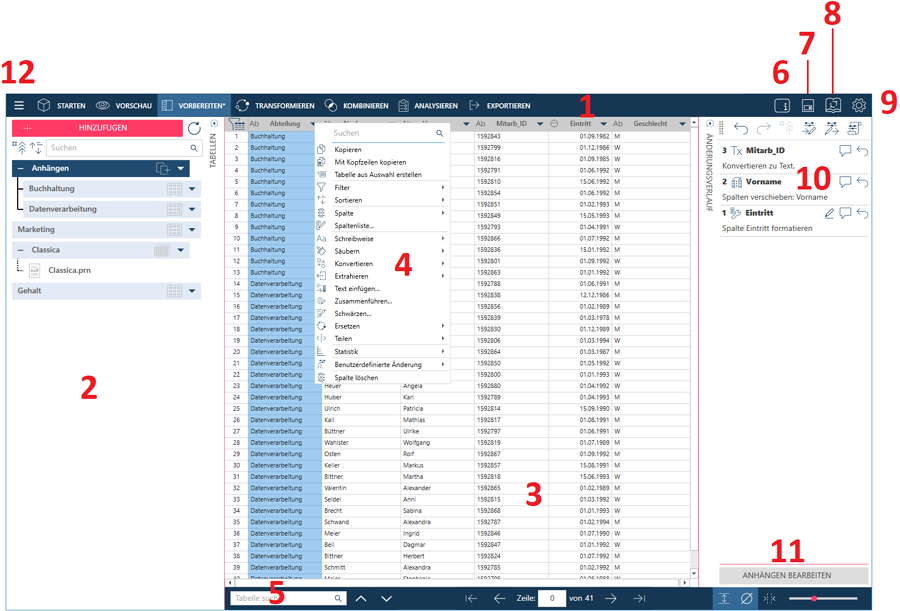Click the Tabelle suchen search field
Image resolution: width=900 pixels, height=611 pixels.
[x=288, y=598]
